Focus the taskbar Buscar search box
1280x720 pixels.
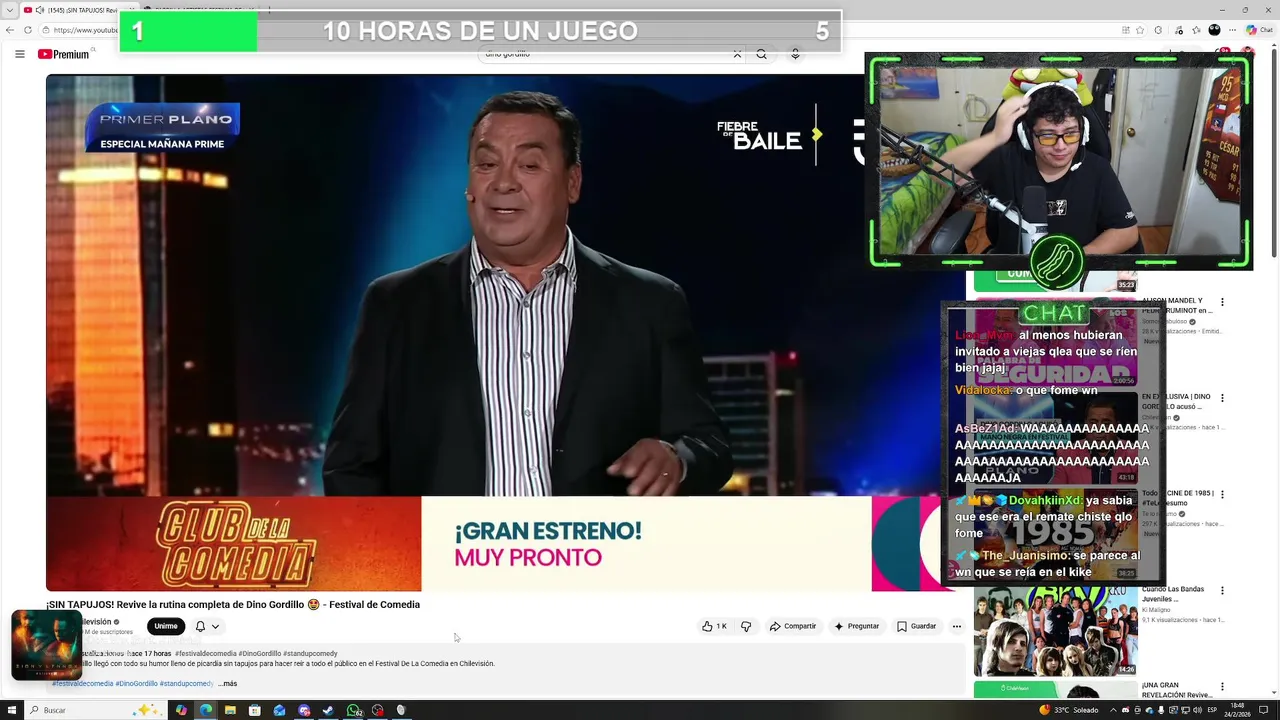95,710
